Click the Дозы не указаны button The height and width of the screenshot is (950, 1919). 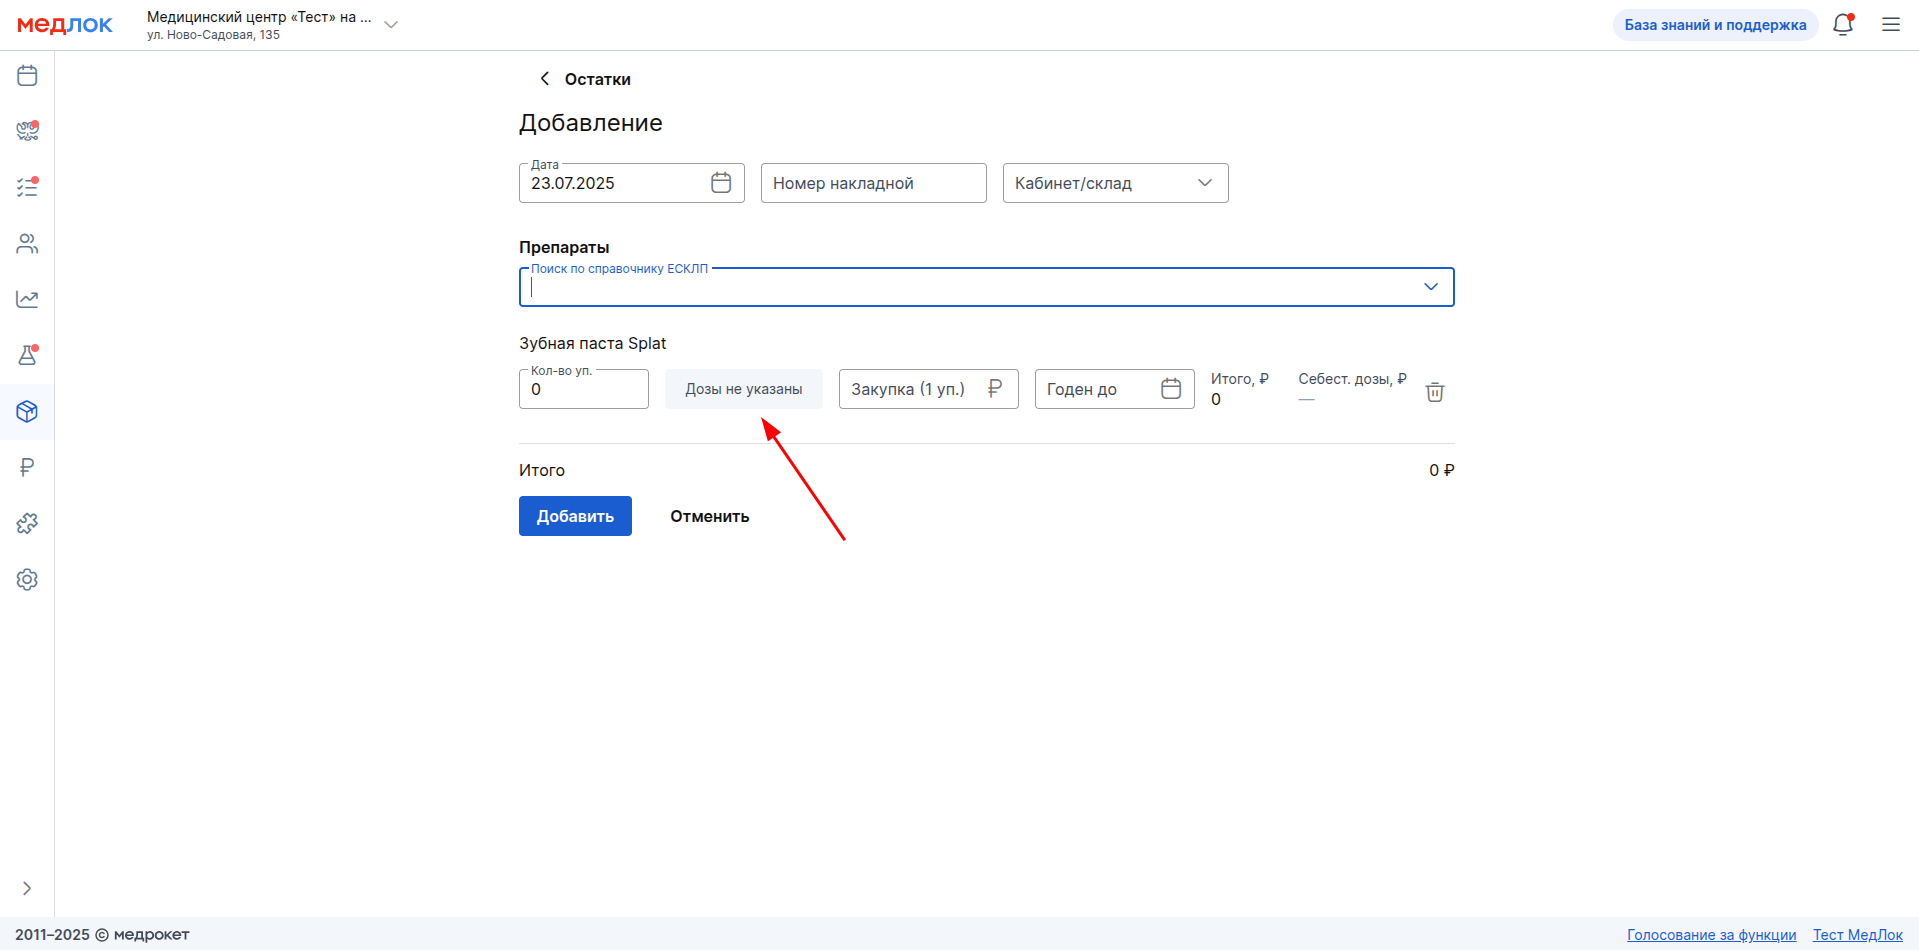pos(744,389)
